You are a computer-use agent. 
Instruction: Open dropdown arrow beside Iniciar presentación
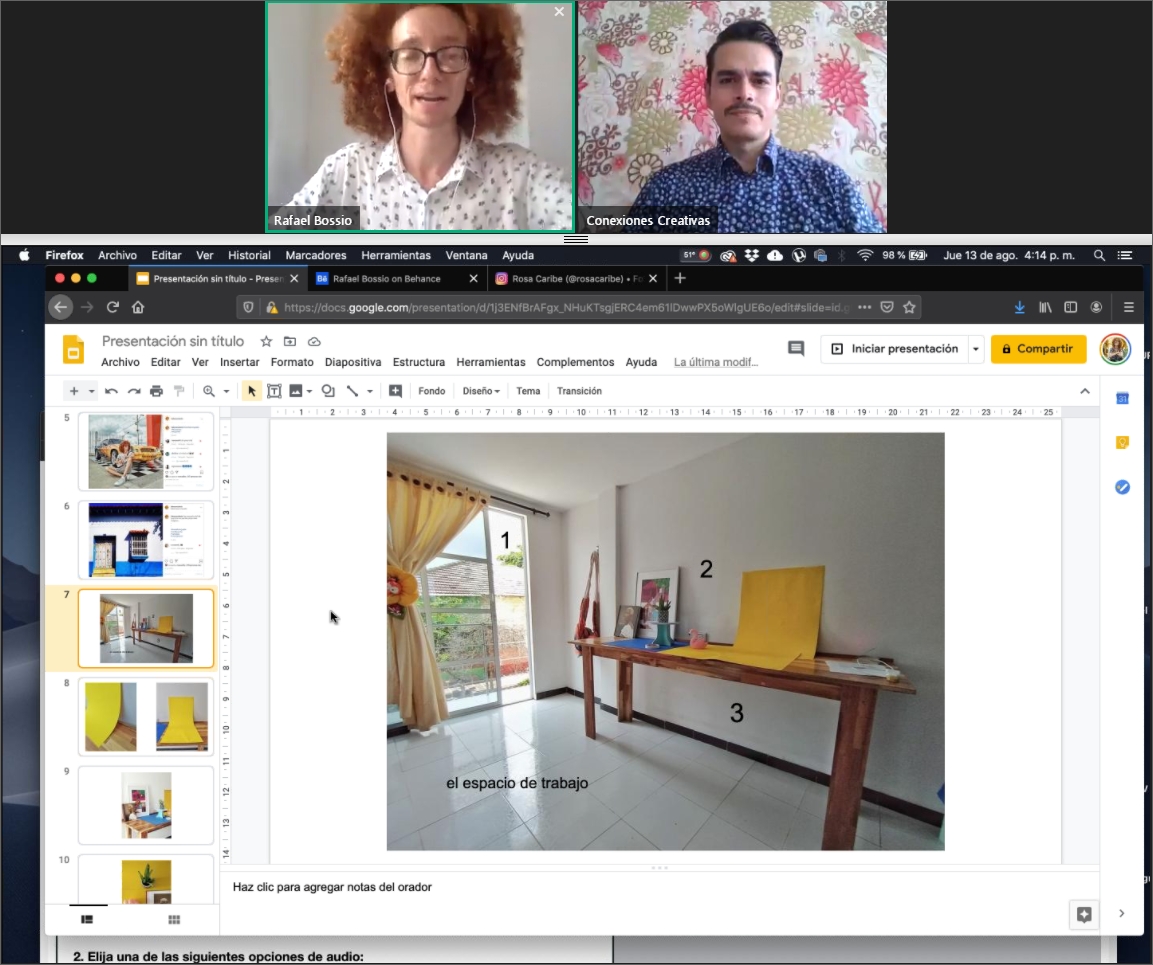[x=975, y=349]
